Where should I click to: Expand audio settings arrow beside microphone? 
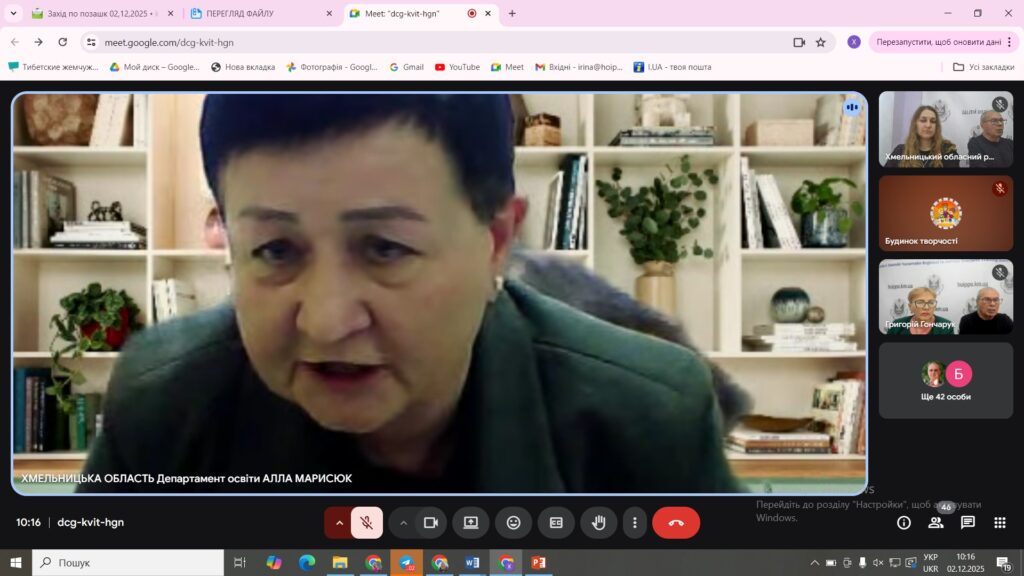click(x=338, y=522)
